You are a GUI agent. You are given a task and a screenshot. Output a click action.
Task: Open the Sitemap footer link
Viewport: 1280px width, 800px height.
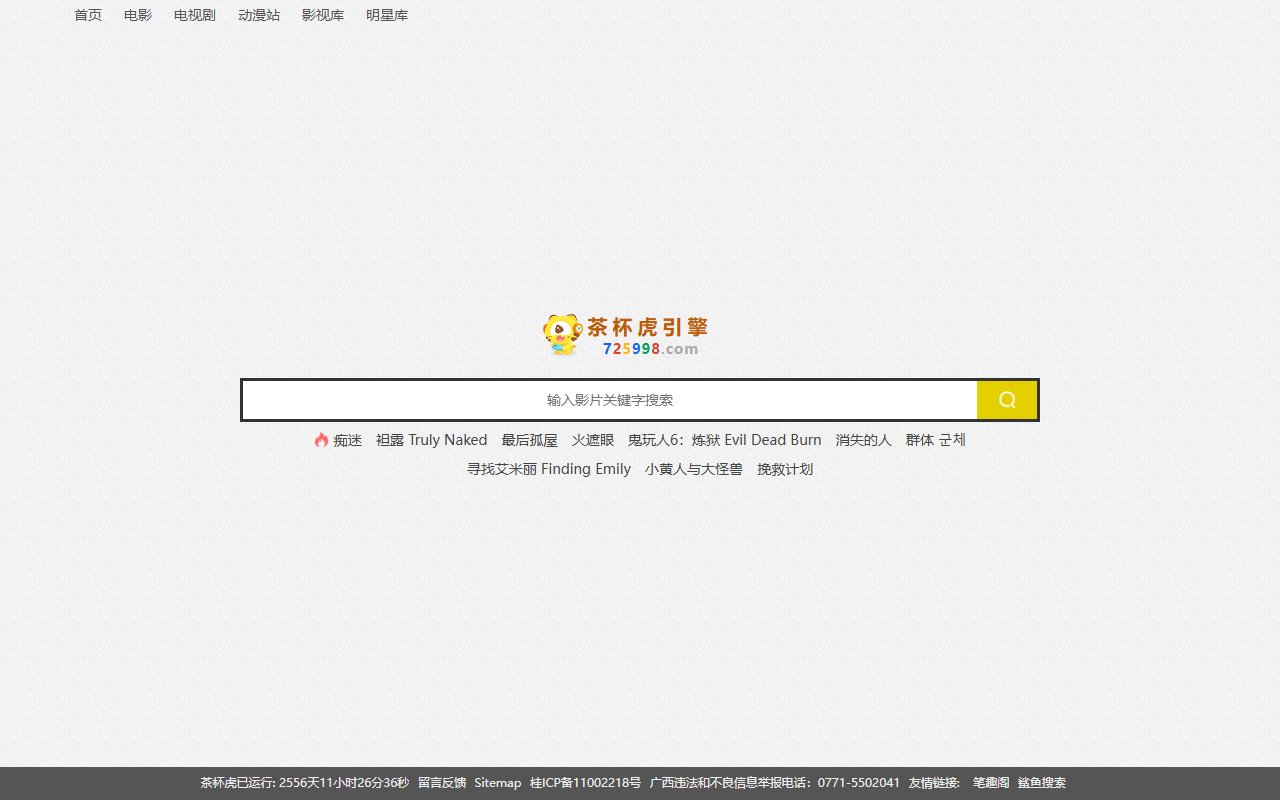[498, 783]
